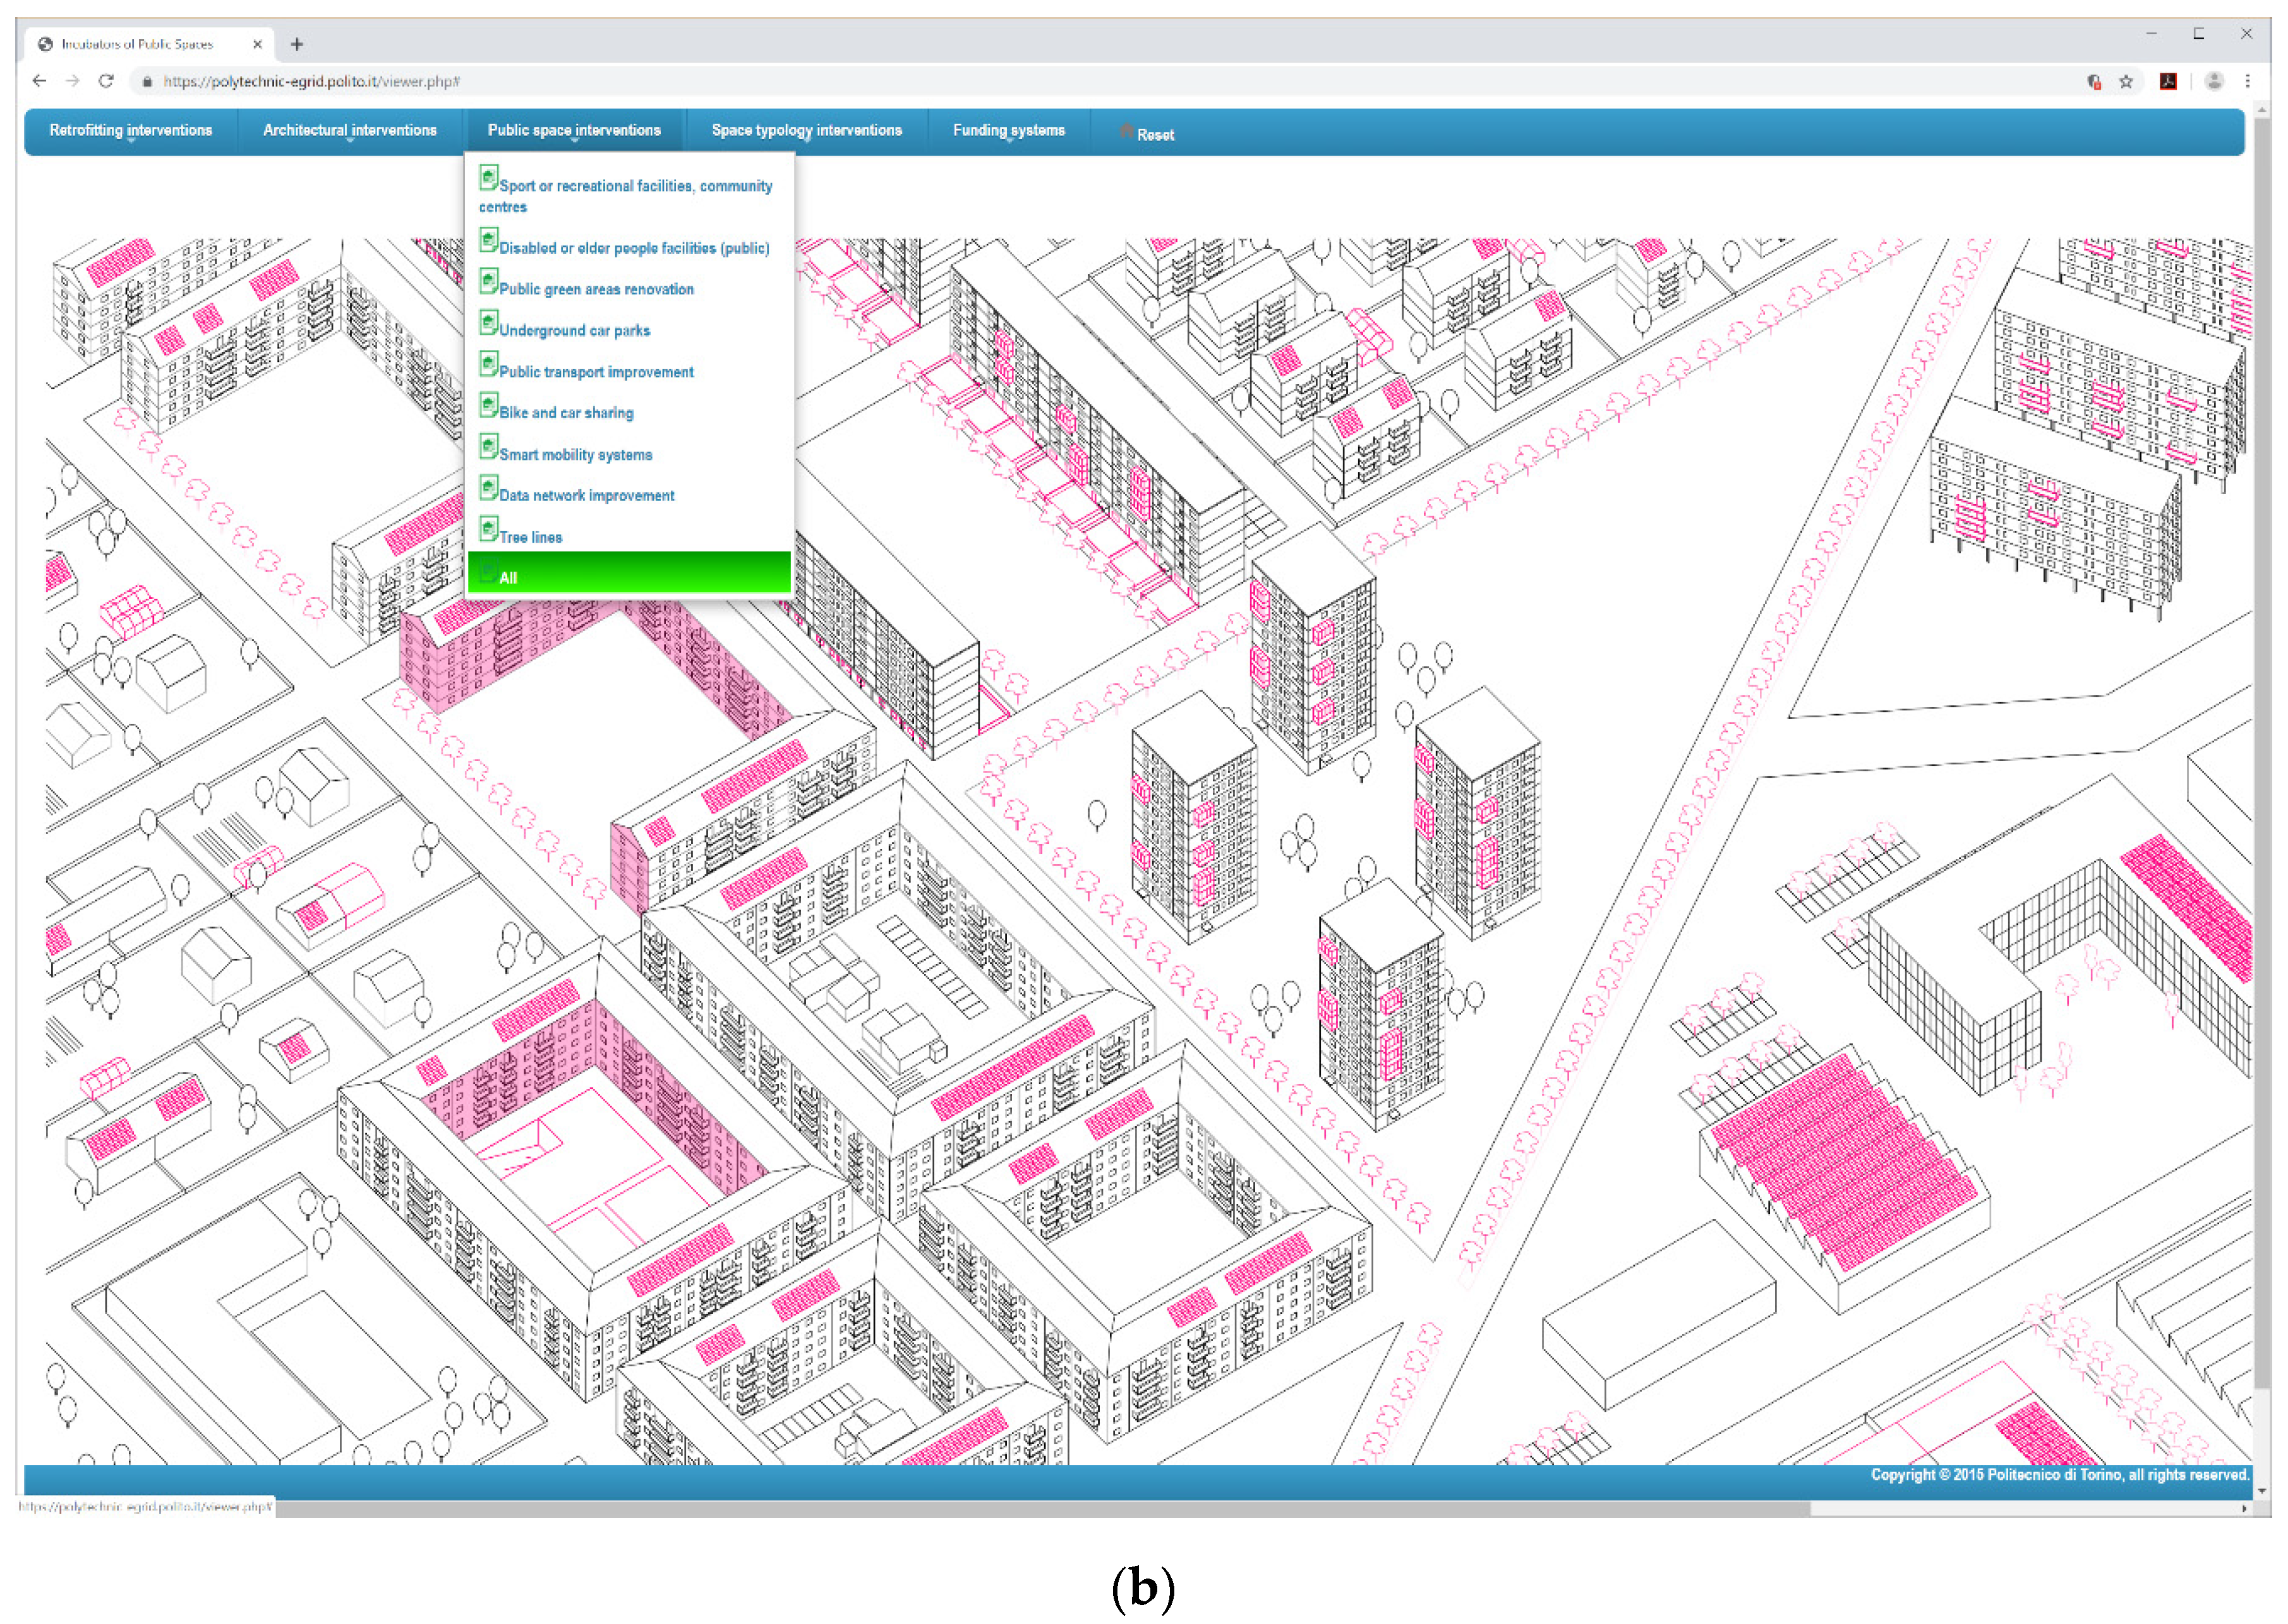Image resolution: width=2288 pixels, height=1624 pixels.
Task: Select Smart mobility systems from the list
Action: pyautogui.click(x=575, y=455)
